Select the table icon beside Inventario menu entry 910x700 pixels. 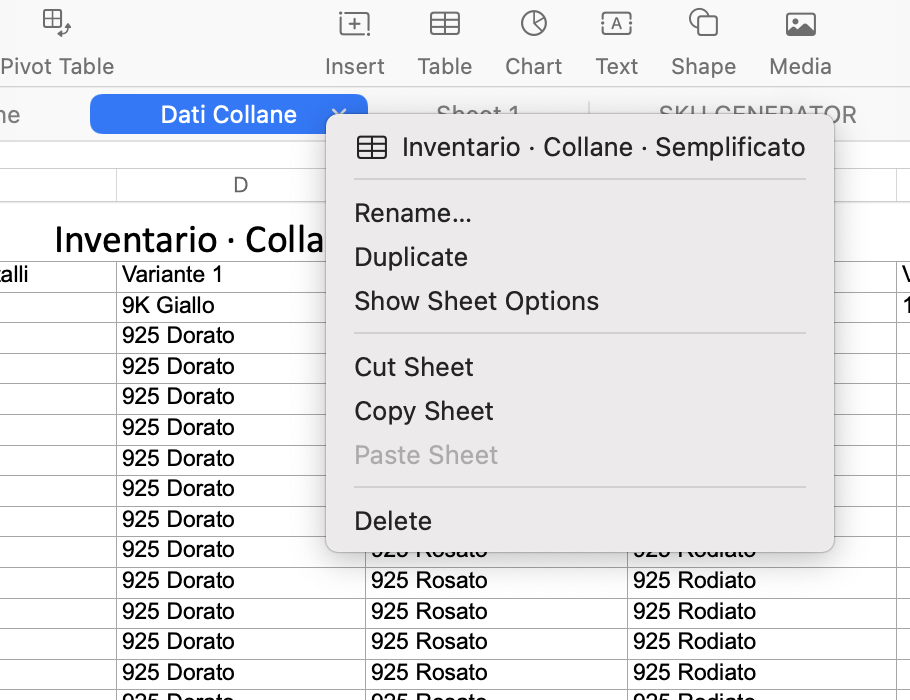point(372,148)
